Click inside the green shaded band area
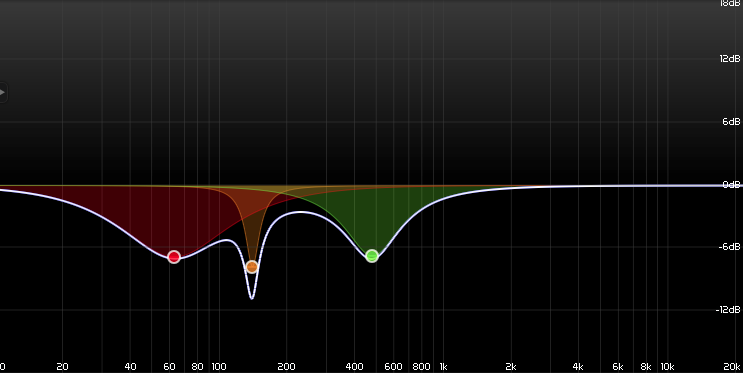 point(372,218)
